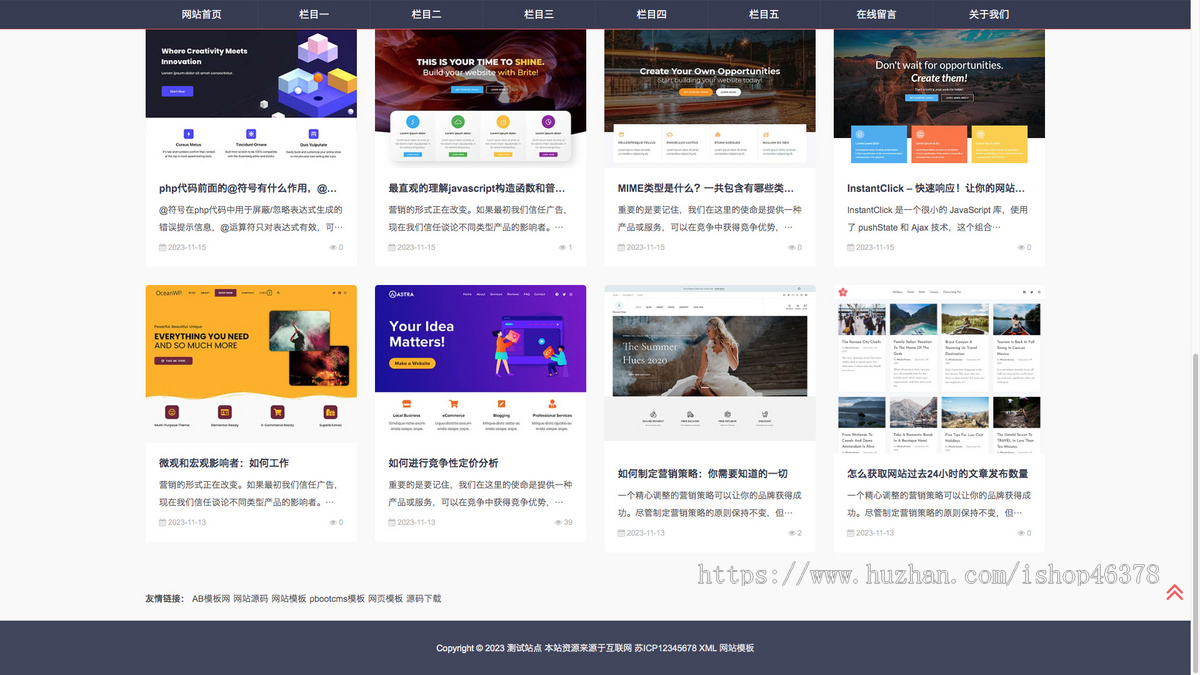This screenshot has width=1200, height=675.
Task: Click the This Is Your Time To Shine thumbnail
Action: pyautogui.click(x=480, y=97)
